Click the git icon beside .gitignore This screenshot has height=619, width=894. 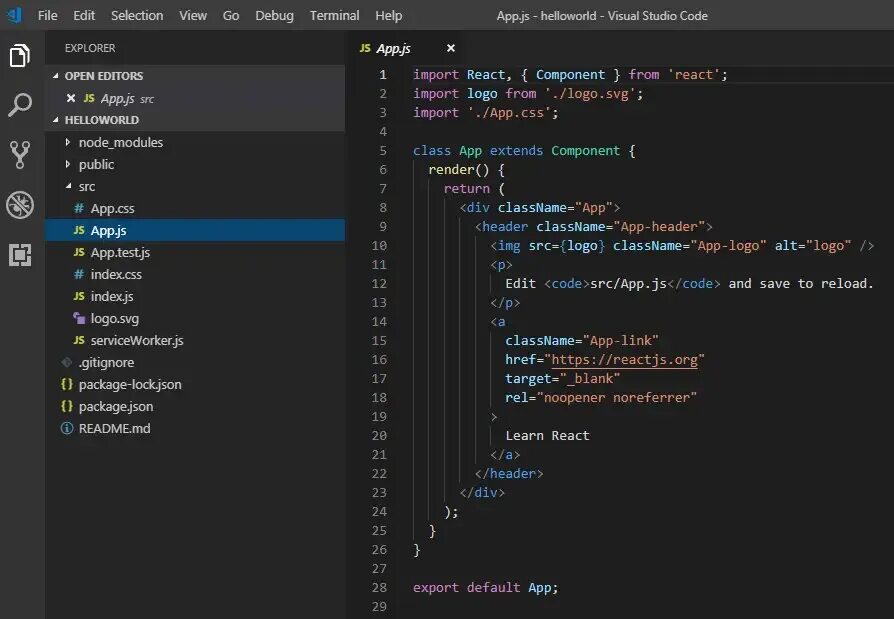coord(67,362)
